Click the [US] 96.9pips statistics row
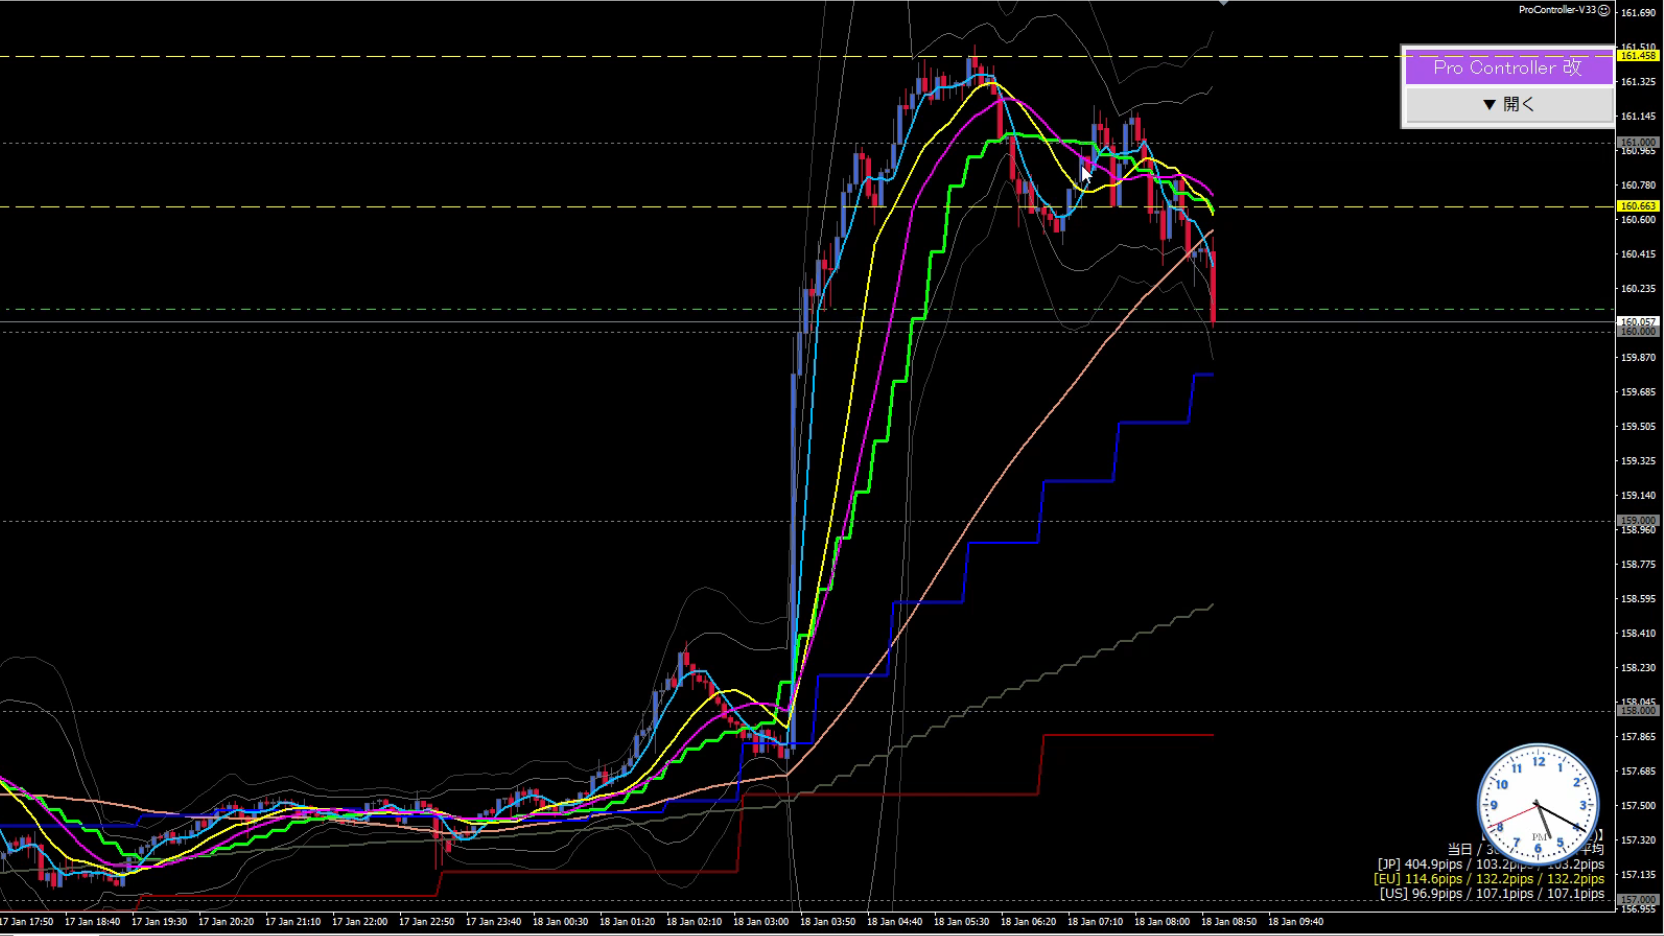This screenshot has height=936, width=1664. 1492,894
